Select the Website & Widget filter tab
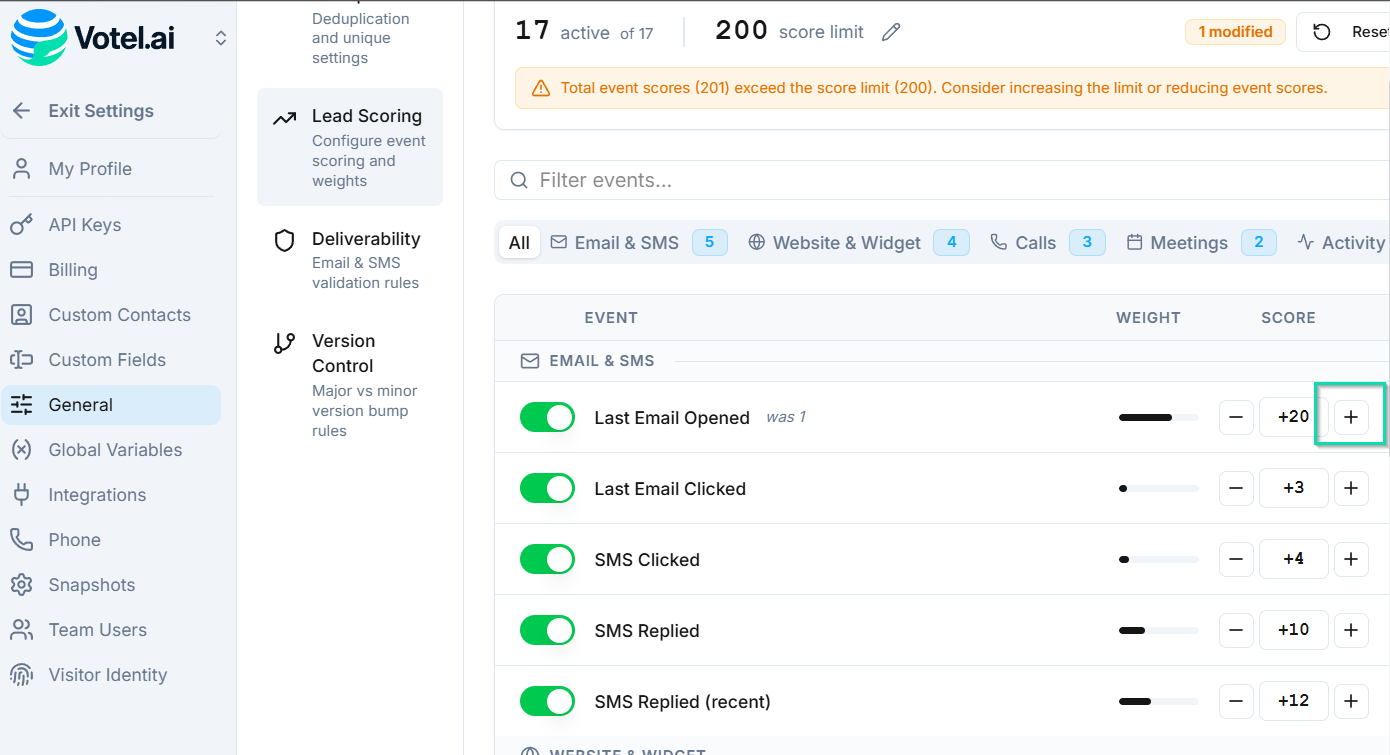 (846, 243)
